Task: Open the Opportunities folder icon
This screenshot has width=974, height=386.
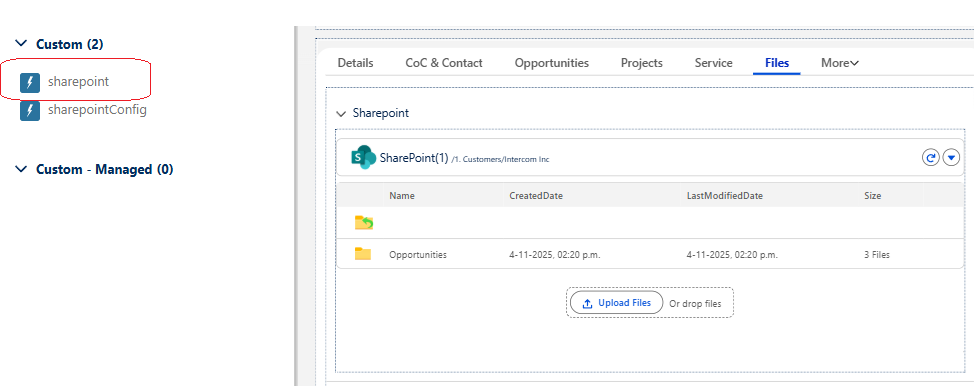Action: coord(363,254)
